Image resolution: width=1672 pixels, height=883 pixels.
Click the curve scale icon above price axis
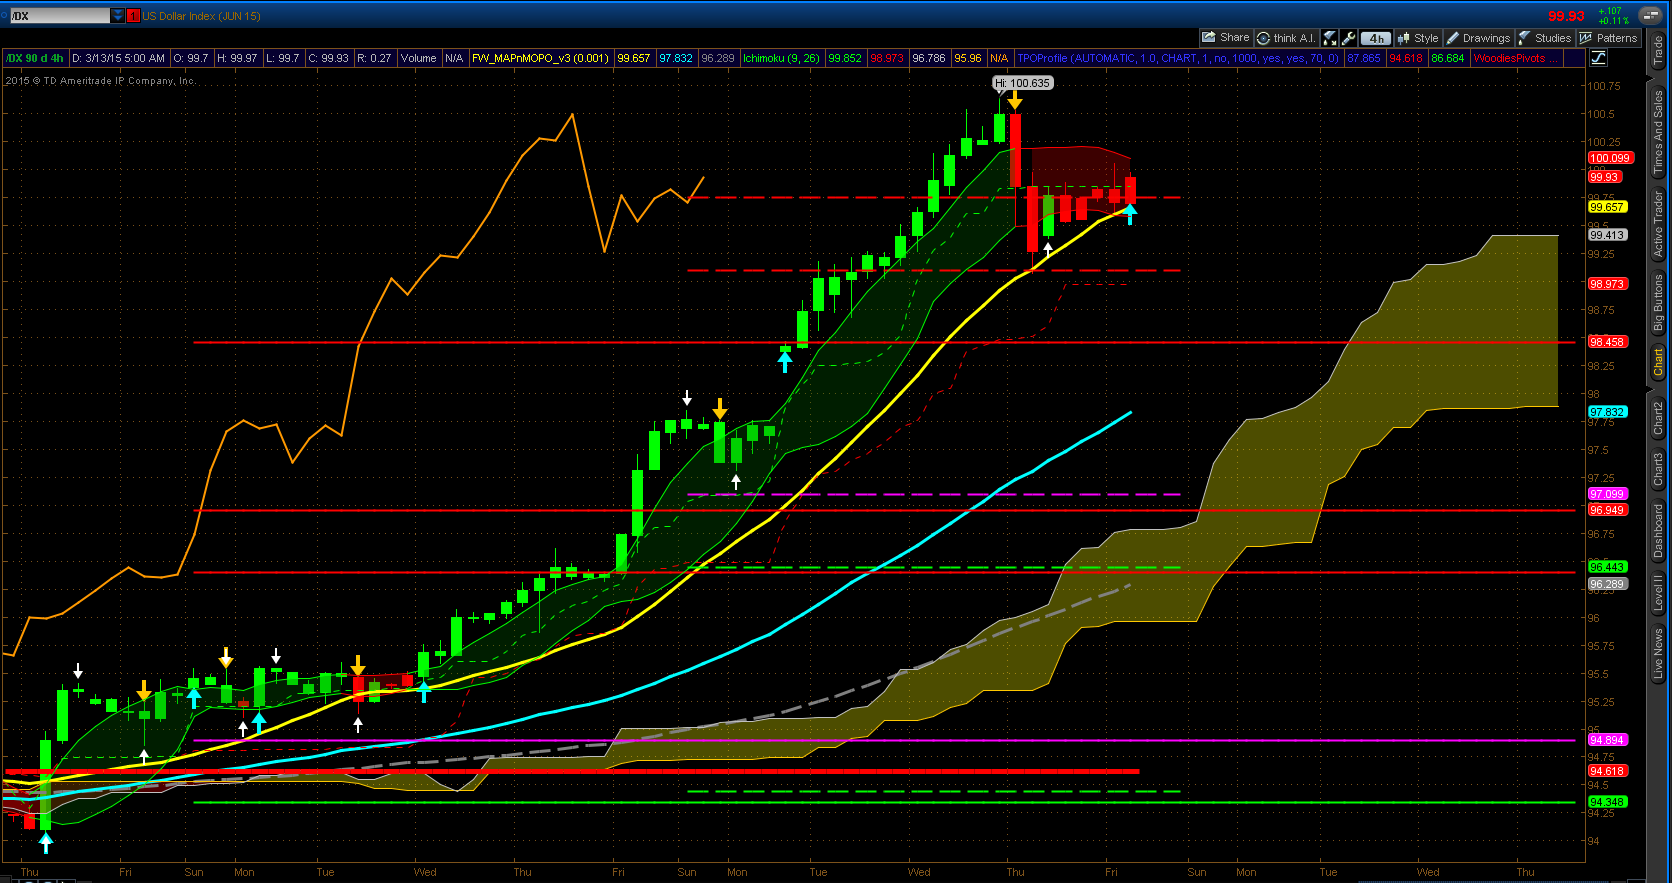tap(1598, 57)
